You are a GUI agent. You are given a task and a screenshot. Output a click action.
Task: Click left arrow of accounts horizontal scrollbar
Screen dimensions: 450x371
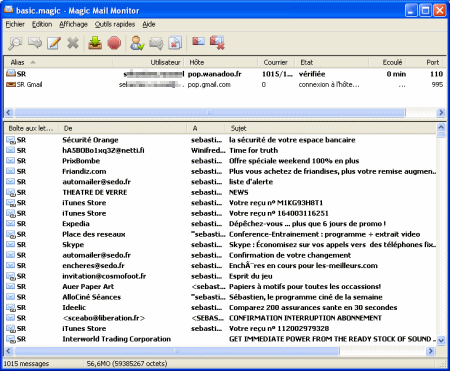click(x=9, y=112)
